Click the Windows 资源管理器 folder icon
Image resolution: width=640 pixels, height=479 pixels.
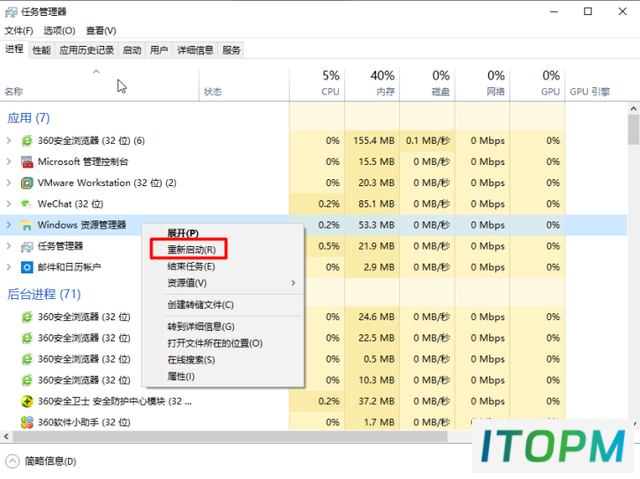pyautogui.click(x=27, y=225)
